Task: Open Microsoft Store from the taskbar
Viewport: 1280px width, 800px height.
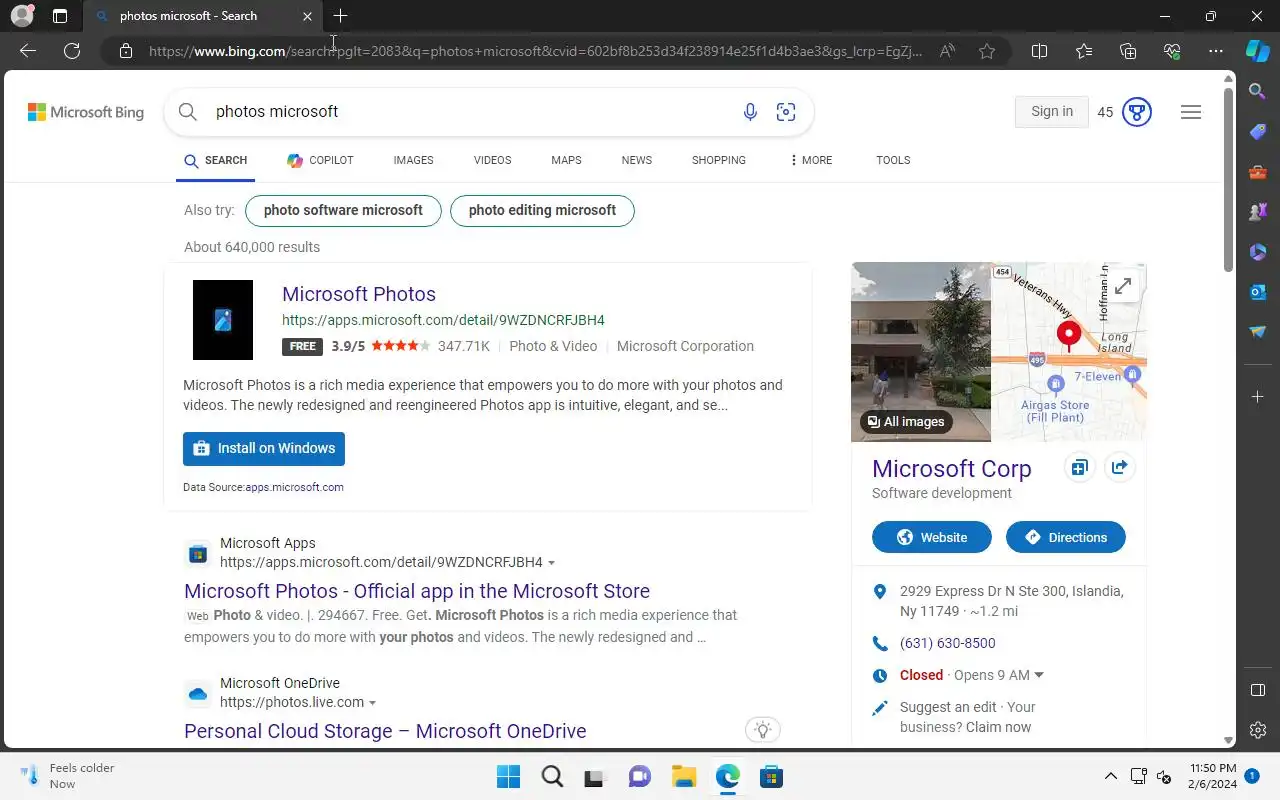Action: click(x=771, y=776)
